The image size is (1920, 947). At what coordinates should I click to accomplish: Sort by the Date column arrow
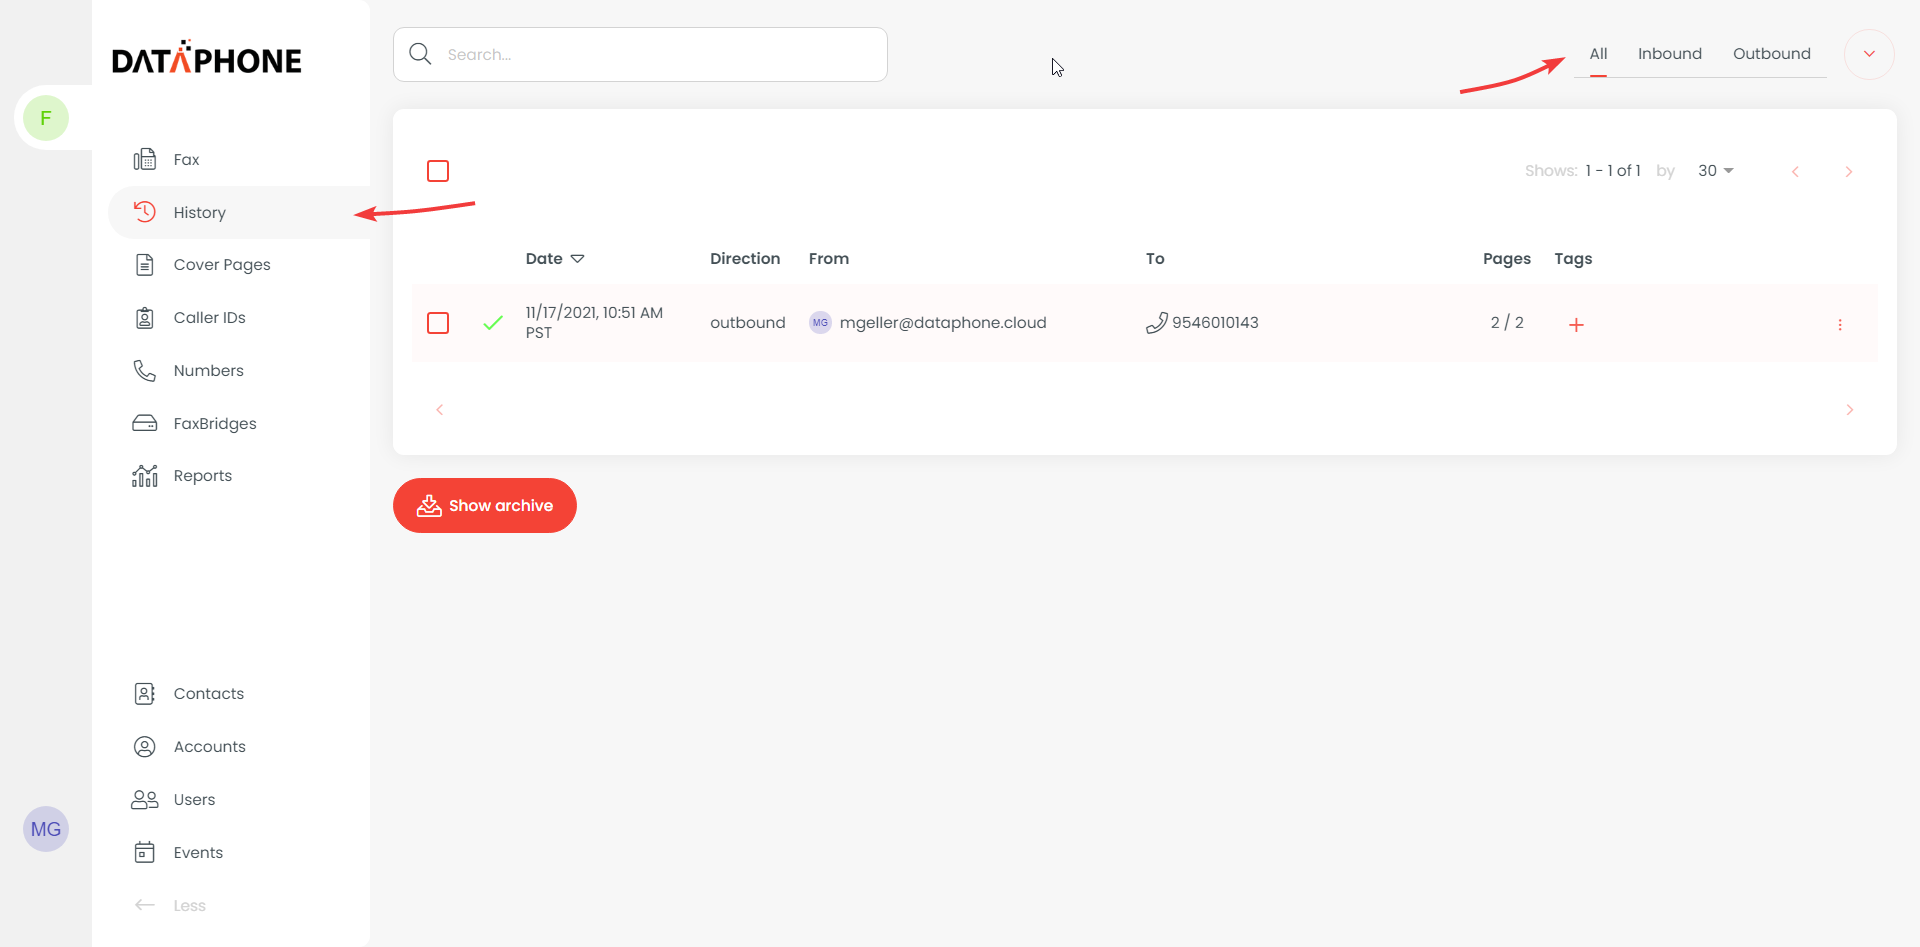click(577, 259)
